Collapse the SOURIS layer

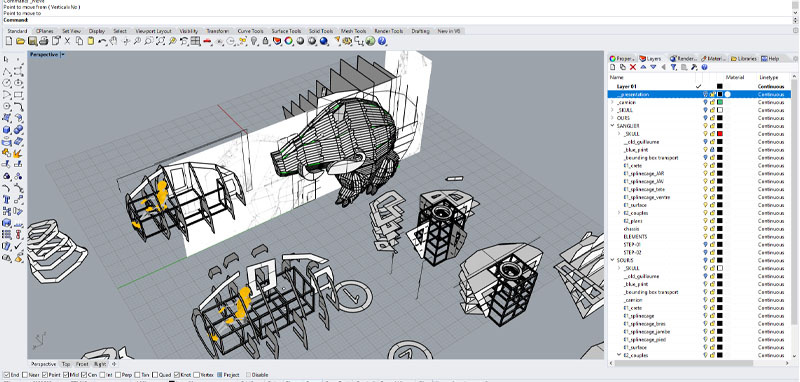pyautogui.click(x=612, y=260)
